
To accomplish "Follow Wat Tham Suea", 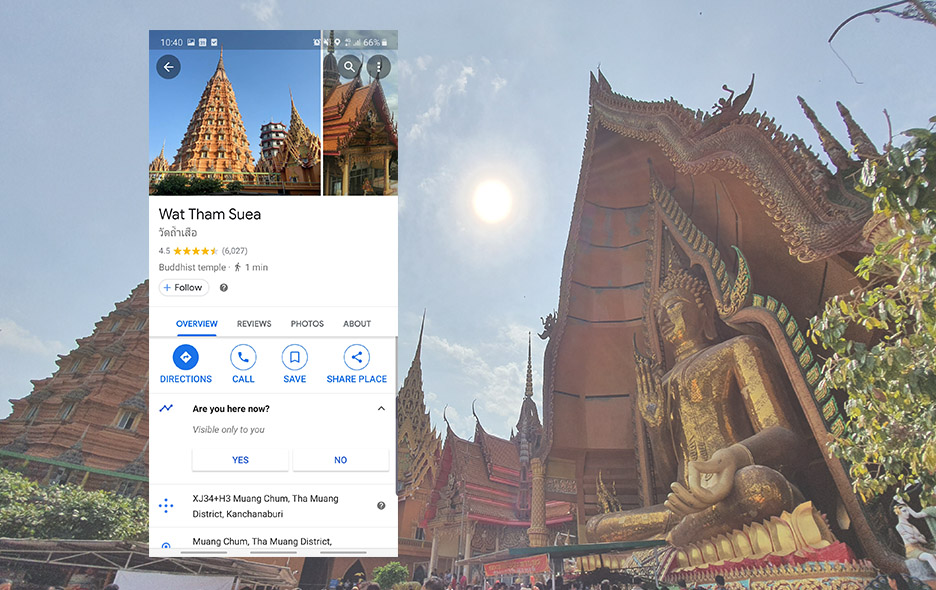I will tap(183, 288).
